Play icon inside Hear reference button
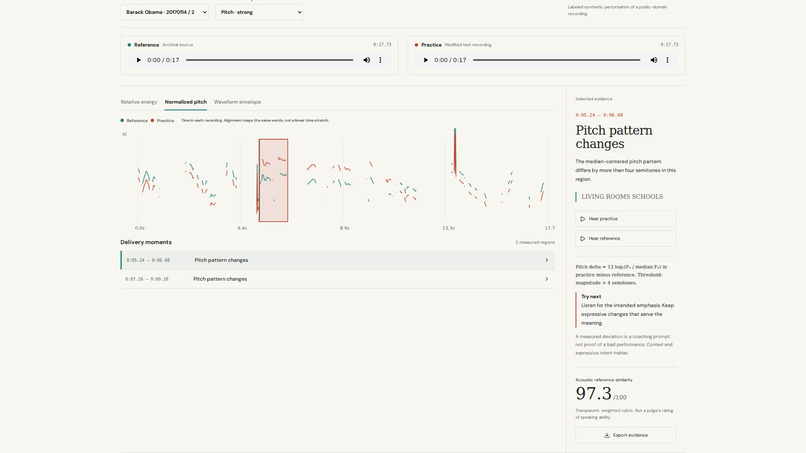Viewport: 806px width, 453px height. tap(582, 239)
